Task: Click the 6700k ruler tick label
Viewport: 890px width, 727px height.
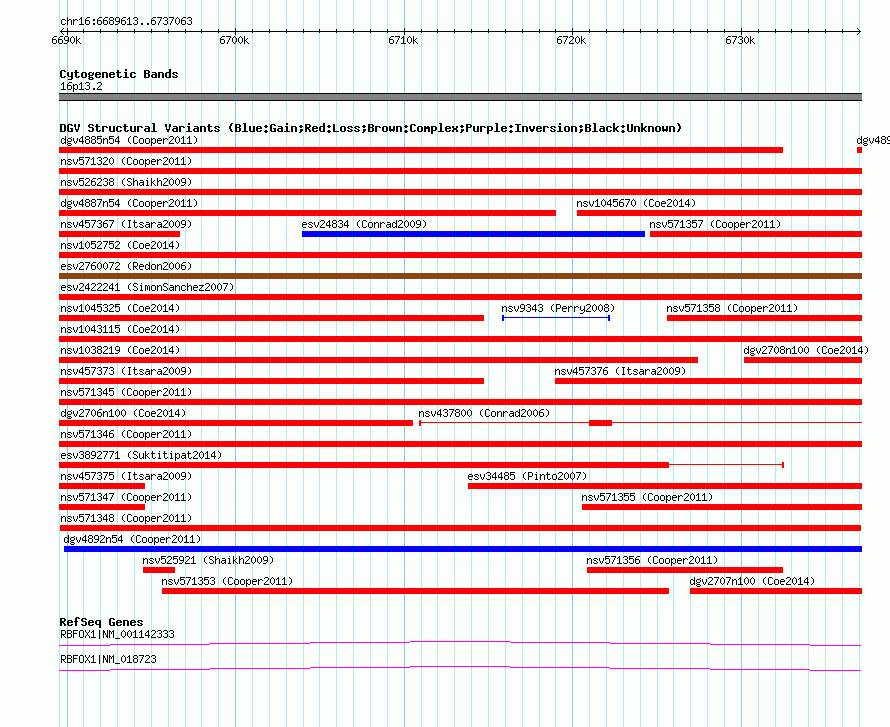Action: (x=234, y=40)
